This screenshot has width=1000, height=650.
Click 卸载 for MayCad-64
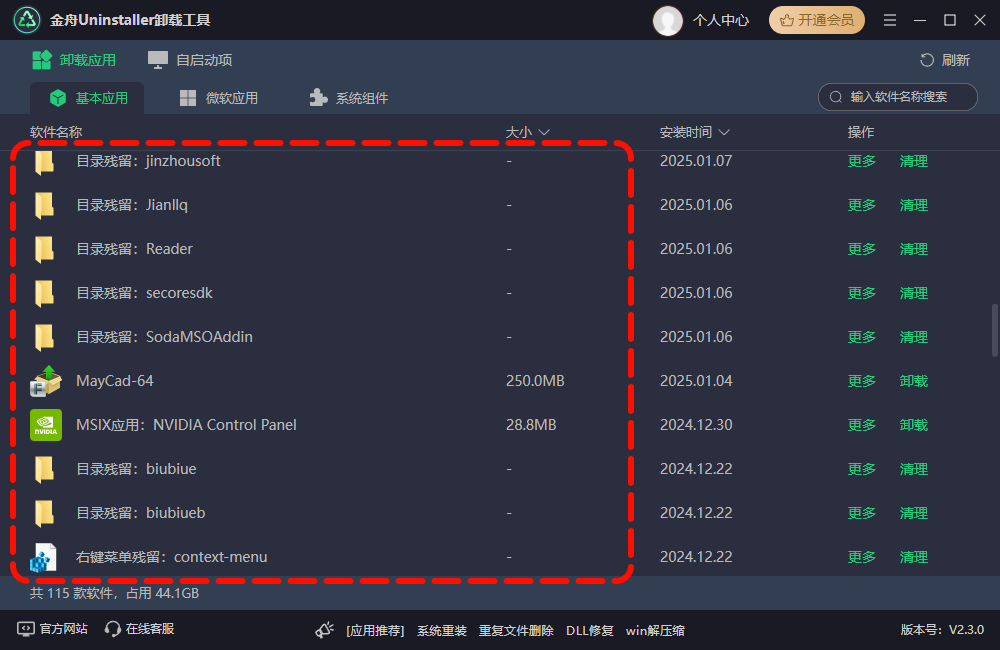point(914,381)
